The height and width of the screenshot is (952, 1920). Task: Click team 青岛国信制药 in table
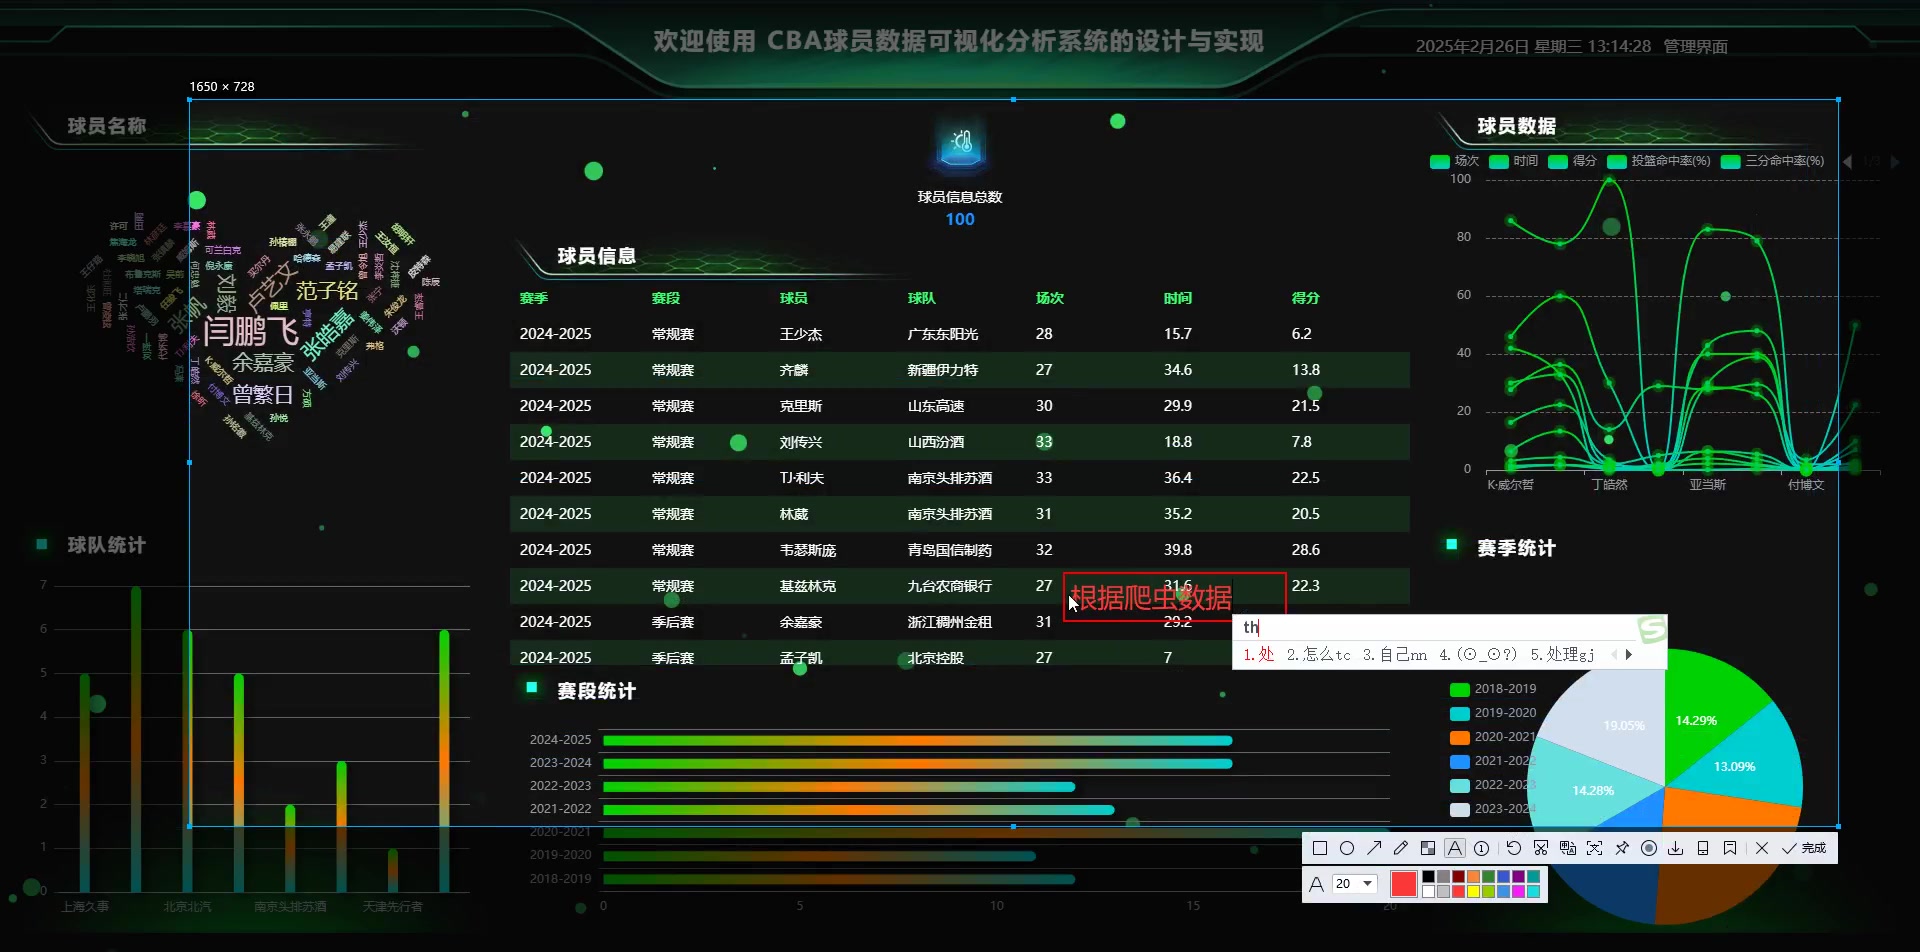950,550
